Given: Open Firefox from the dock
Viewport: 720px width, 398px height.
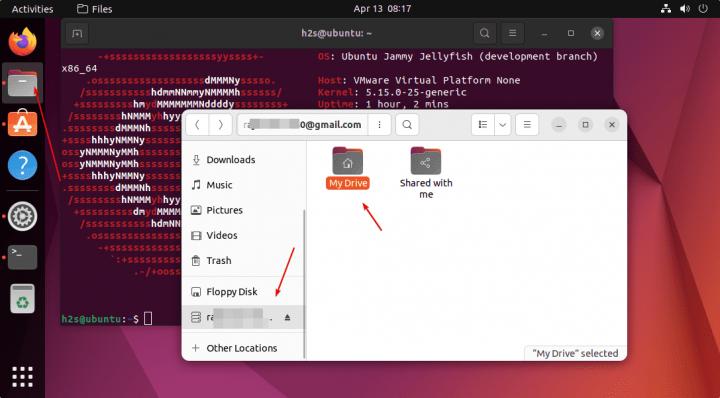Looking at the screenshot, I should (x=22, y=42).
